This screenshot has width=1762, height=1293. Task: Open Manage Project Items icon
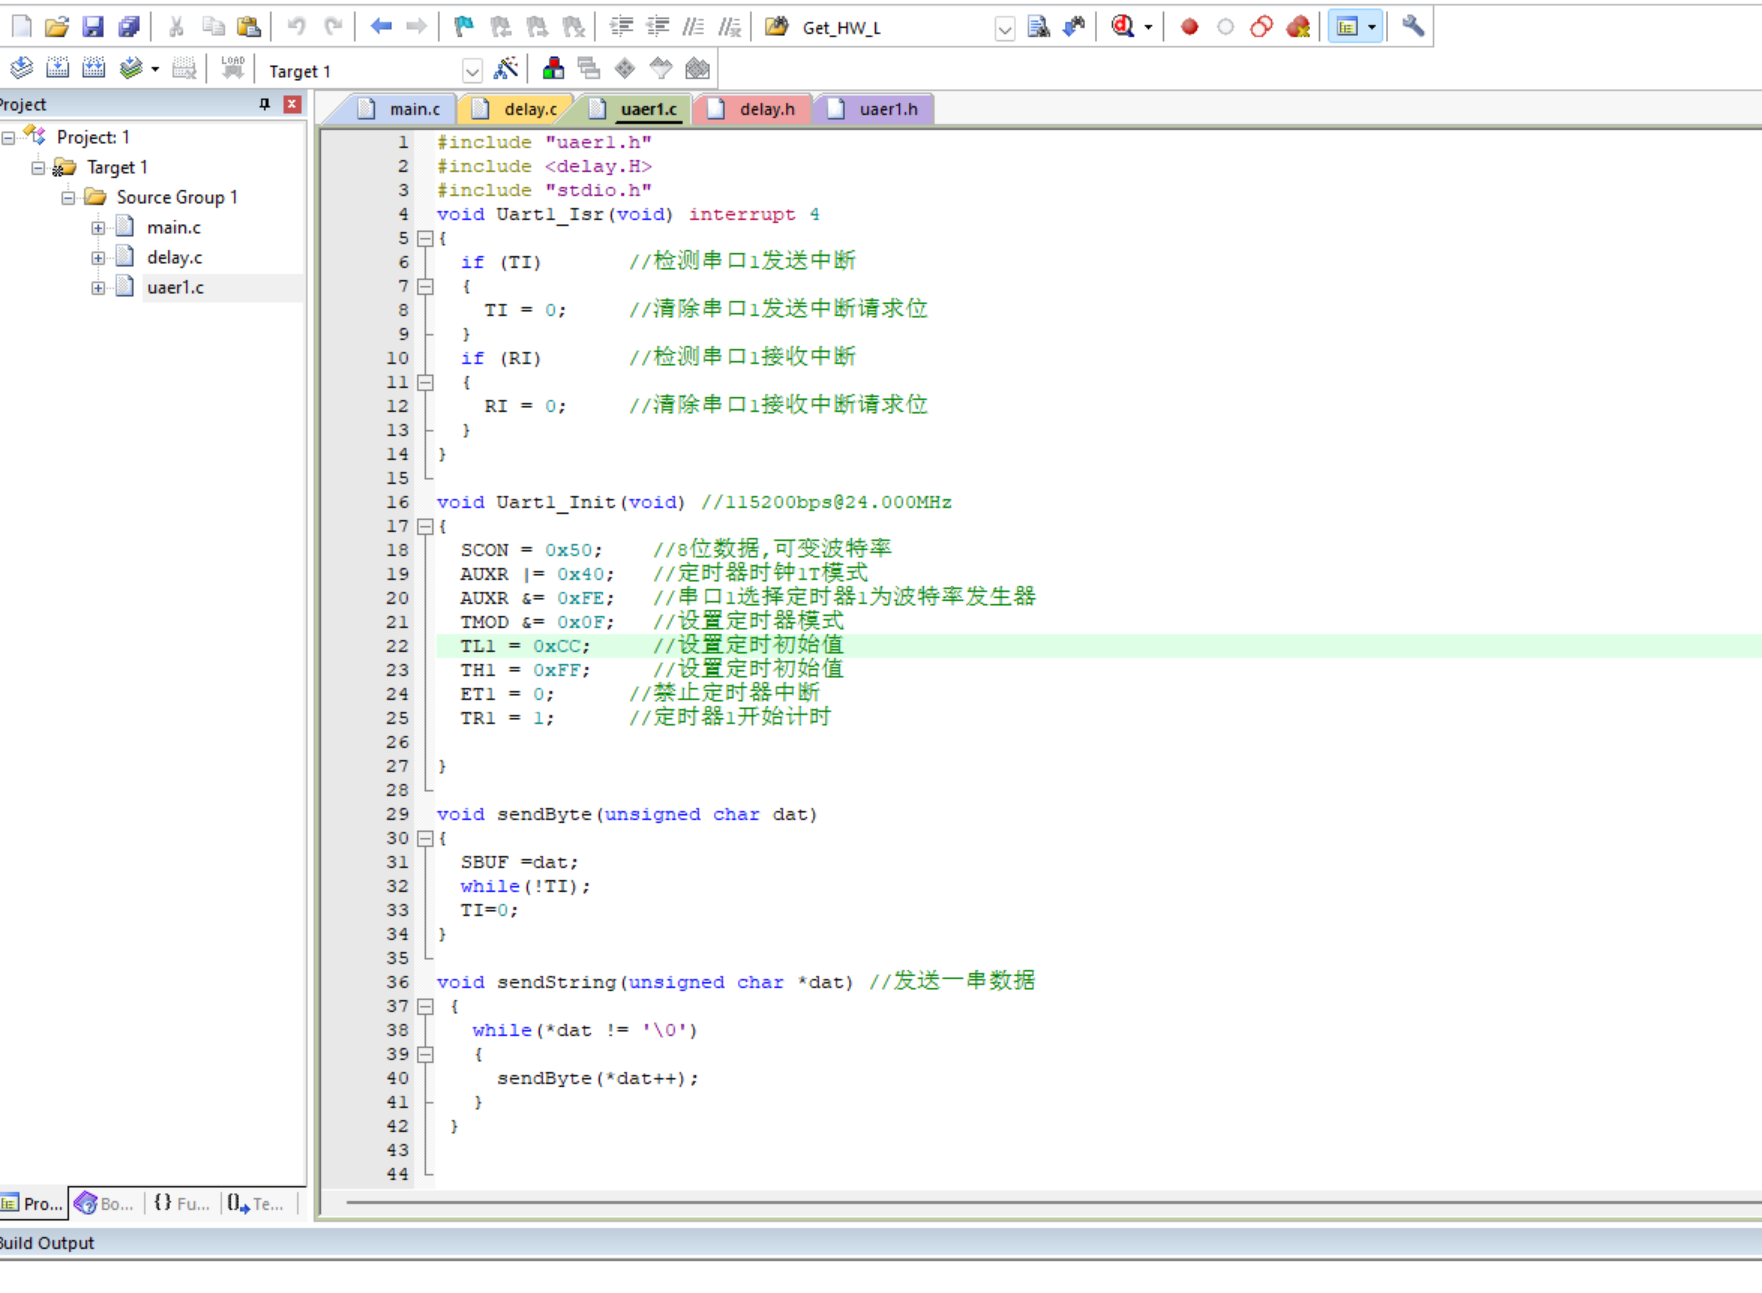pyautogui.click(x=552, y=68)
